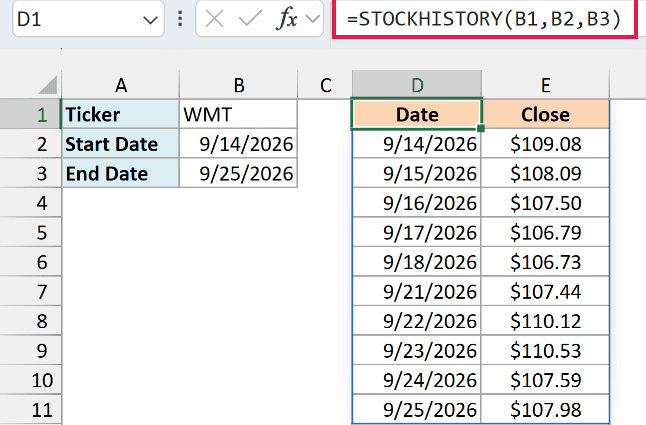Screen dimensions: 646x425
Task: Select column C header
Action: point(325,85)
